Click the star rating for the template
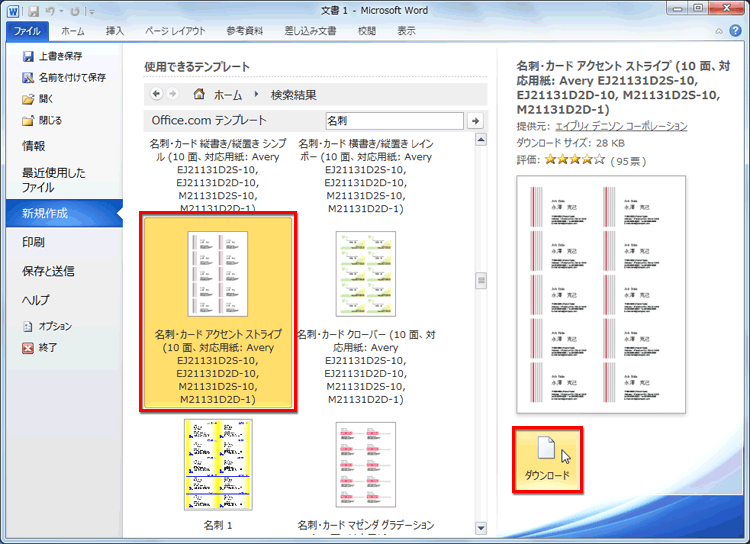Image resolution: width=750 pixels, height=544 pixels. pyautogui.click(x=575, y=159)
